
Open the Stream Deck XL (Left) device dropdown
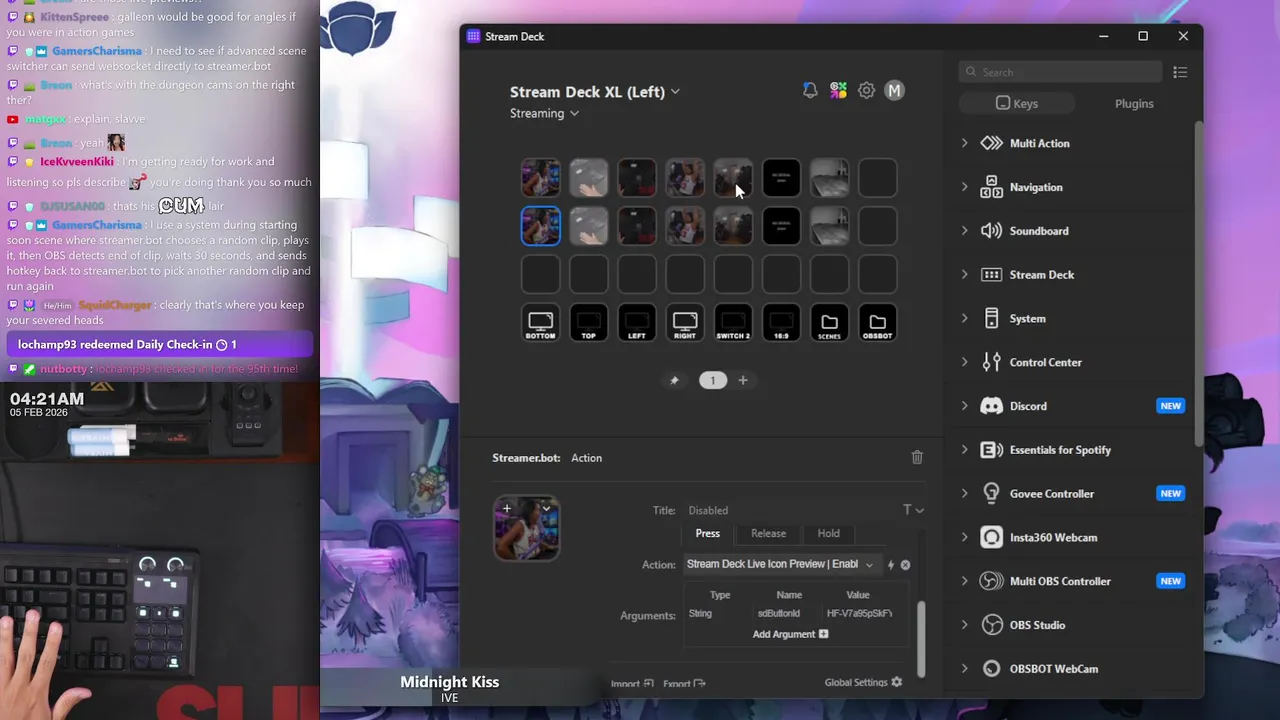point(595,91)
